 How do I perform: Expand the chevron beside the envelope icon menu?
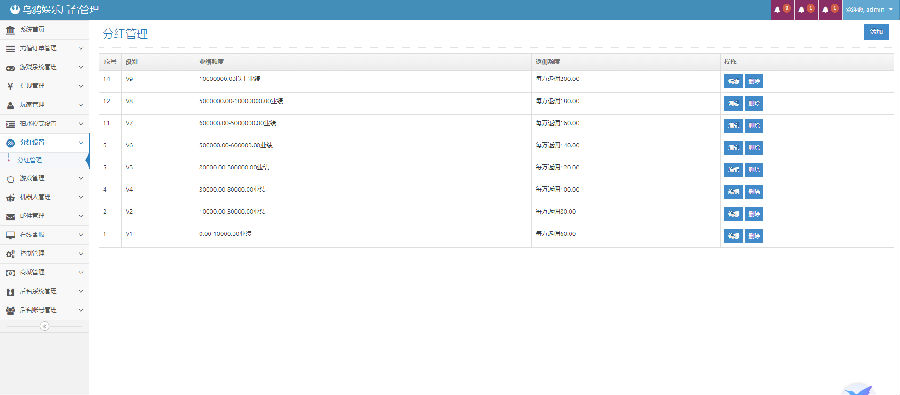(x=81, y=216)
